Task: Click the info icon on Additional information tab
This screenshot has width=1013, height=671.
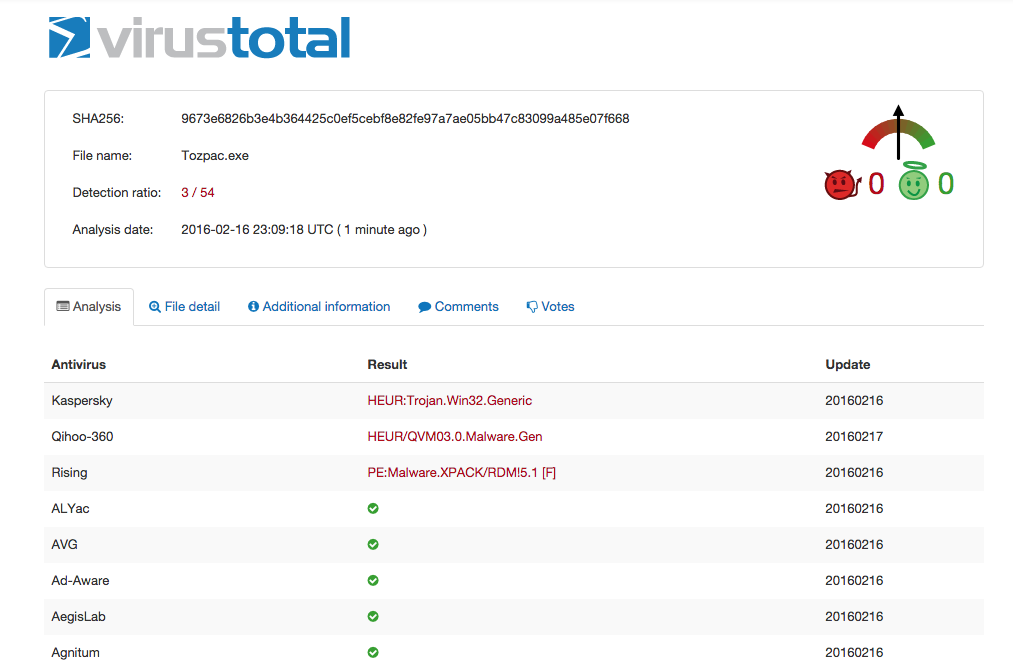Action: [253, 307]
